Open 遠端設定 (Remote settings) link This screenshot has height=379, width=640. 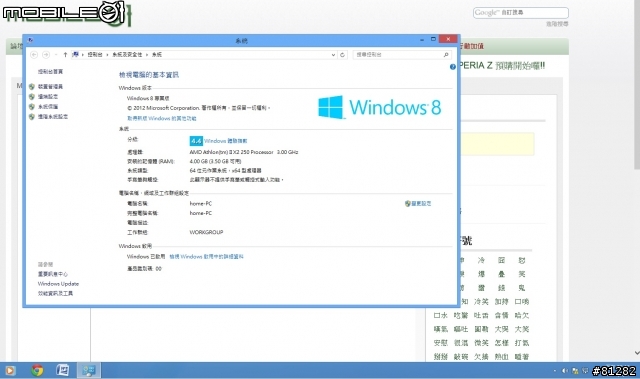click(x=48, y=97)
